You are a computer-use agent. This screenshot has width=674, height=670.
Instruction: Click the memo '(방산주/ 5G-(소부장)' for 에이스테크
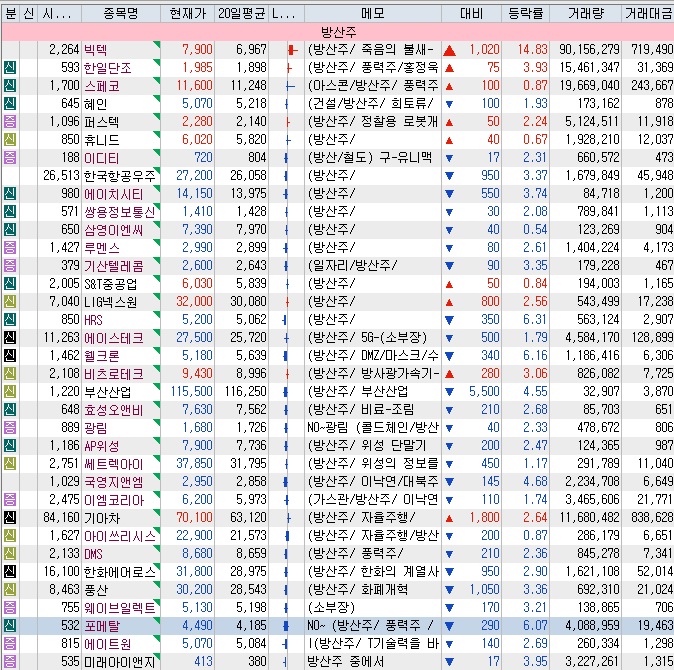(368, 338)
